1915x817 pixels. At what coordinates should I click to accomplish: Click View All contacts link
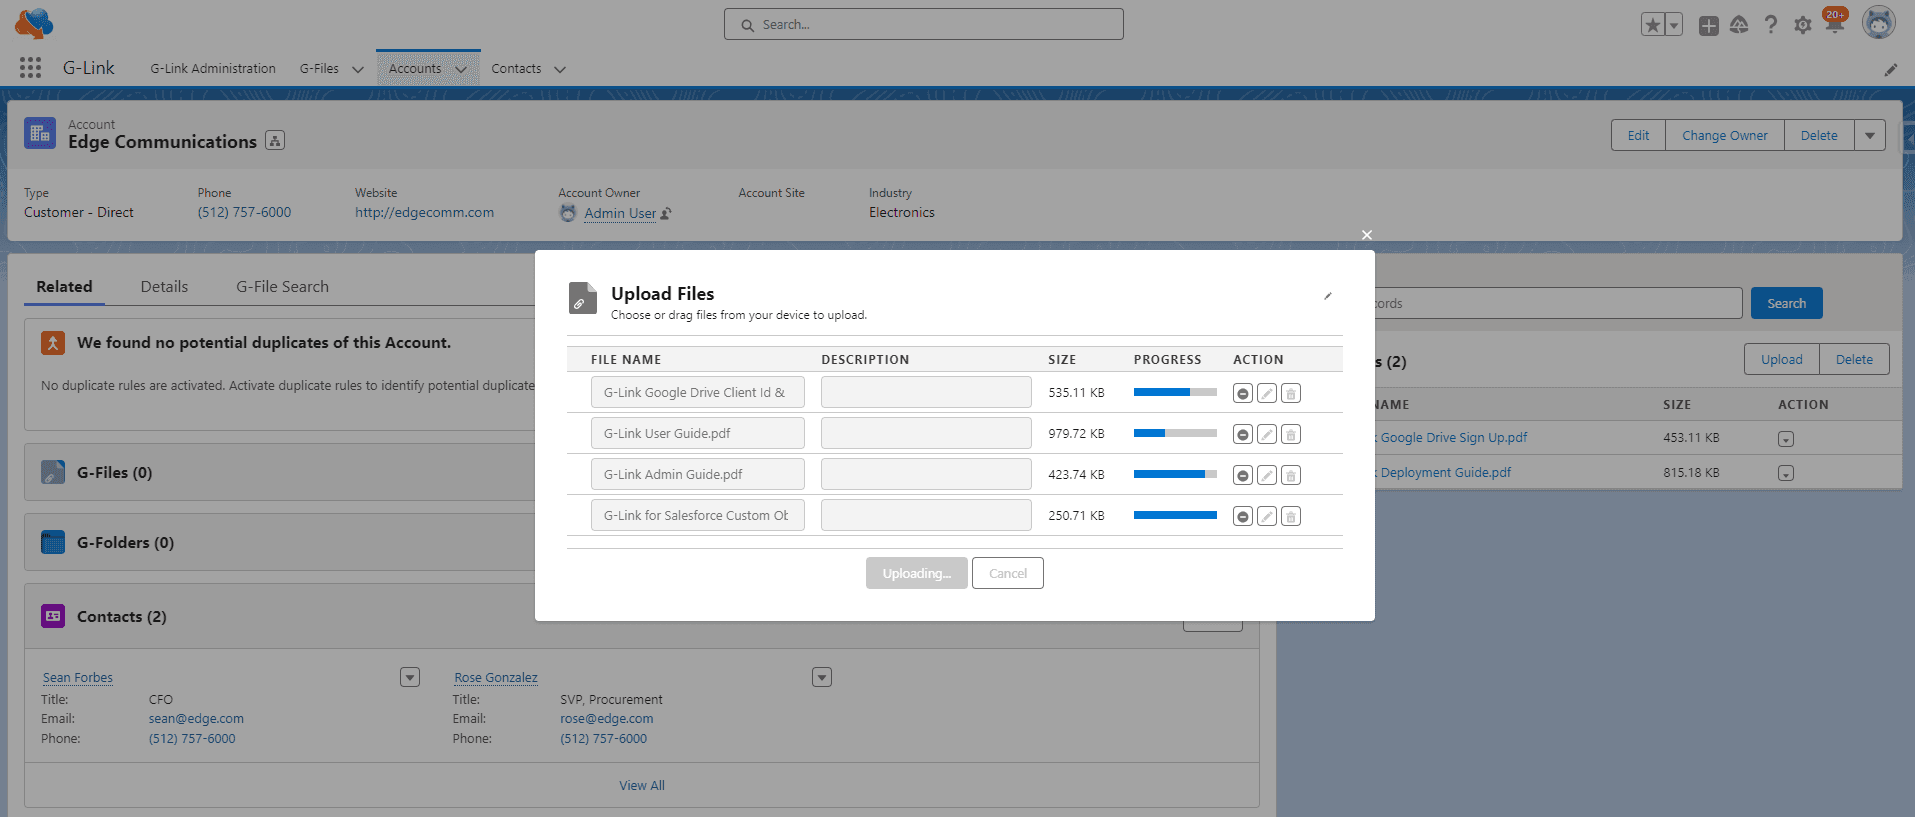(x=642, y=786)
